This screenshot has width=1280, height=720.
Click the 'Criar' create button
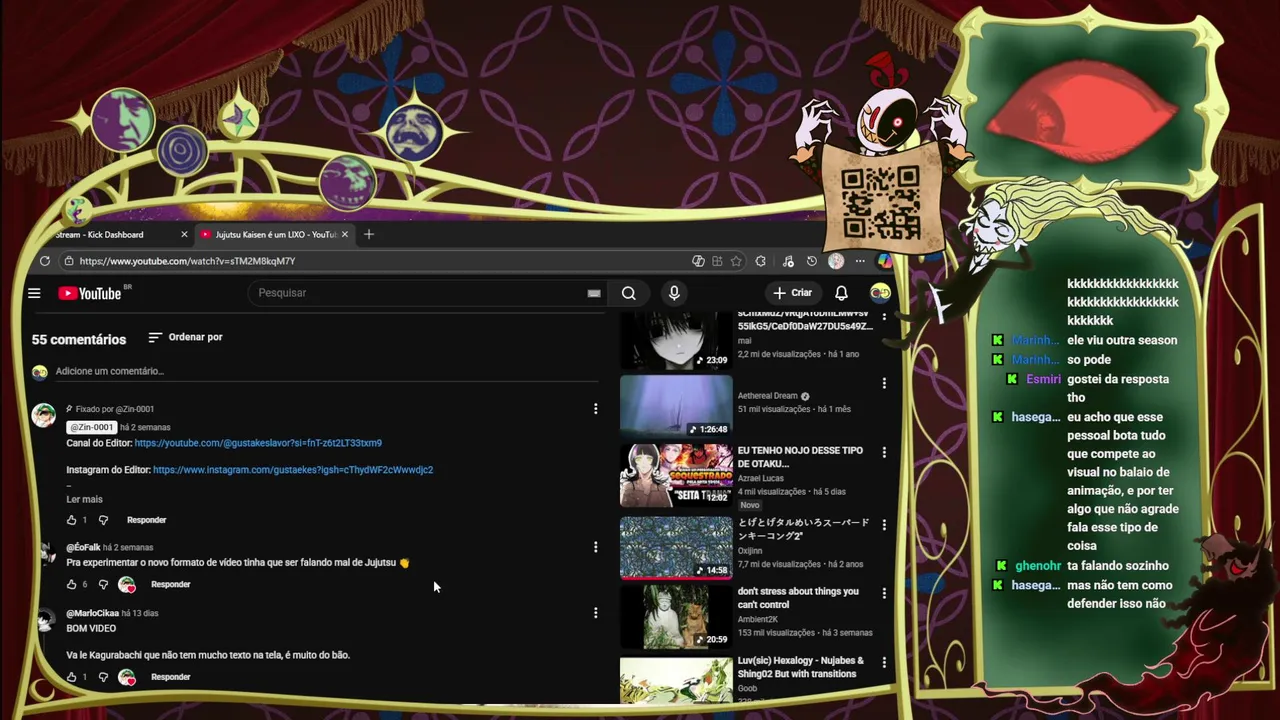[792, 293]
